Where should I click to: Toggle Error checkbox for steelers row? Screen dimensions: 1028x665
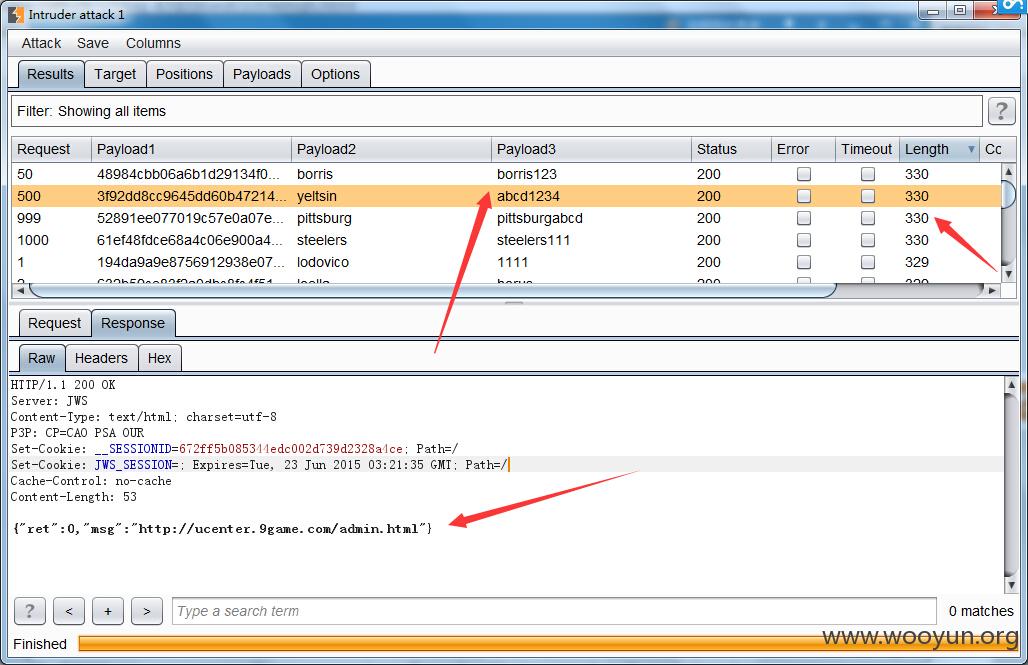[804, 240]
